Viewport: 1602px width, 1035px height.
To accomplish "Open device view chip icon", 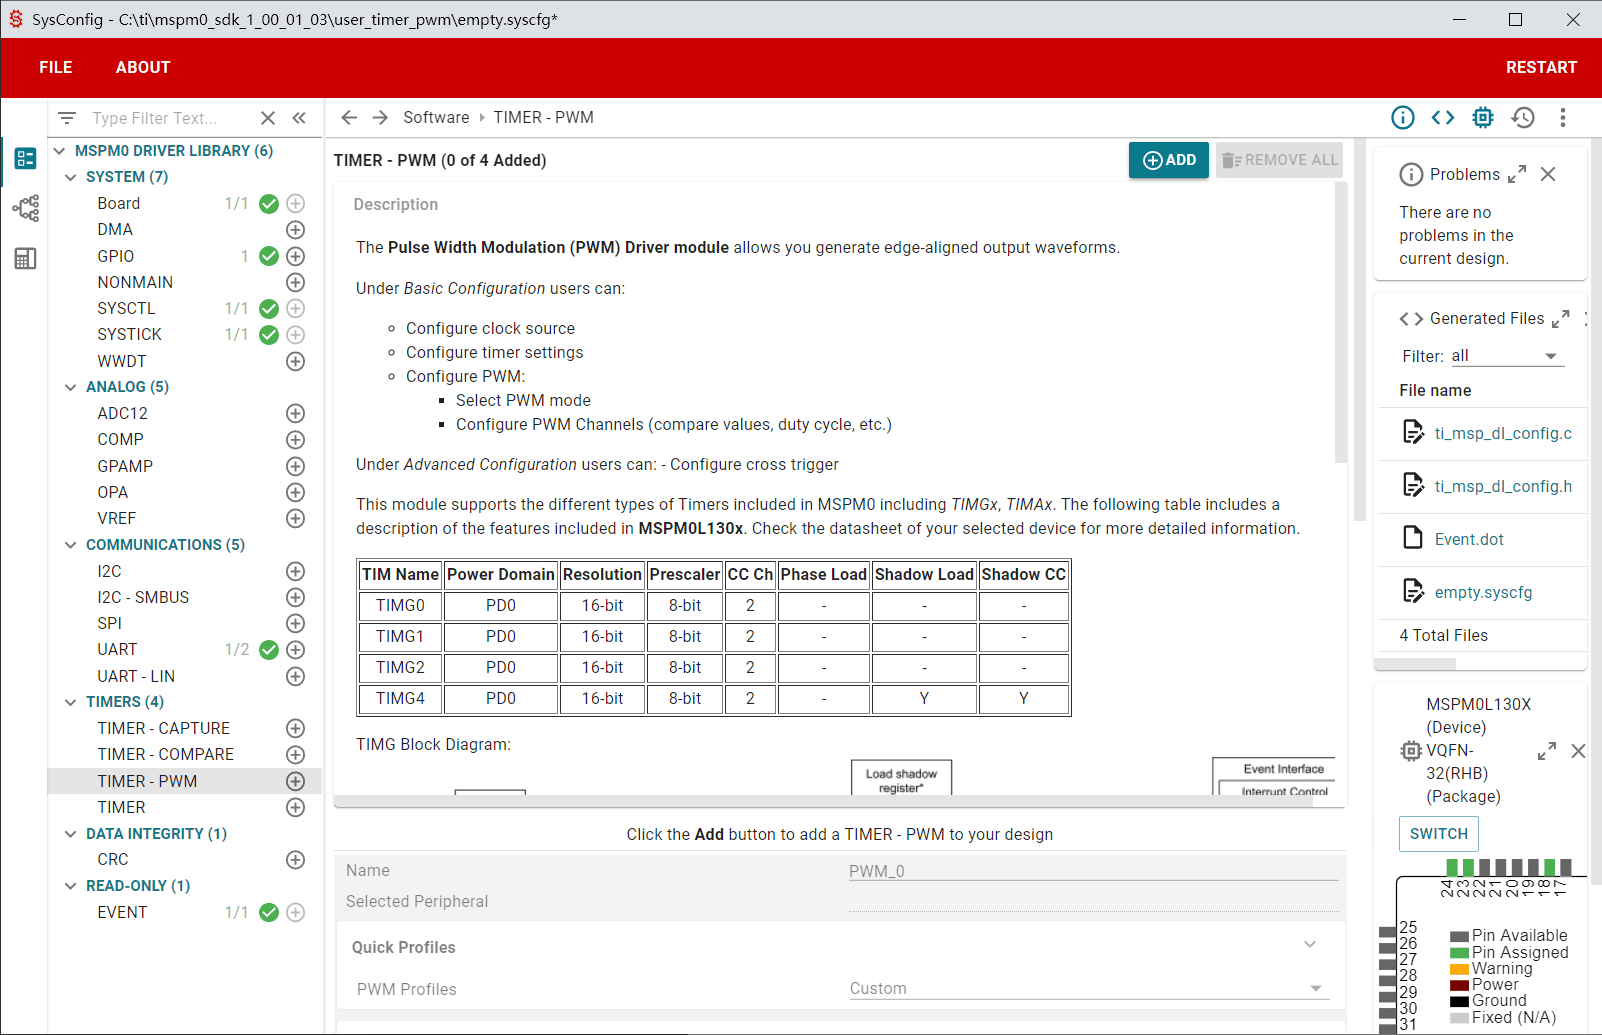I will [x=1483, y=118].
